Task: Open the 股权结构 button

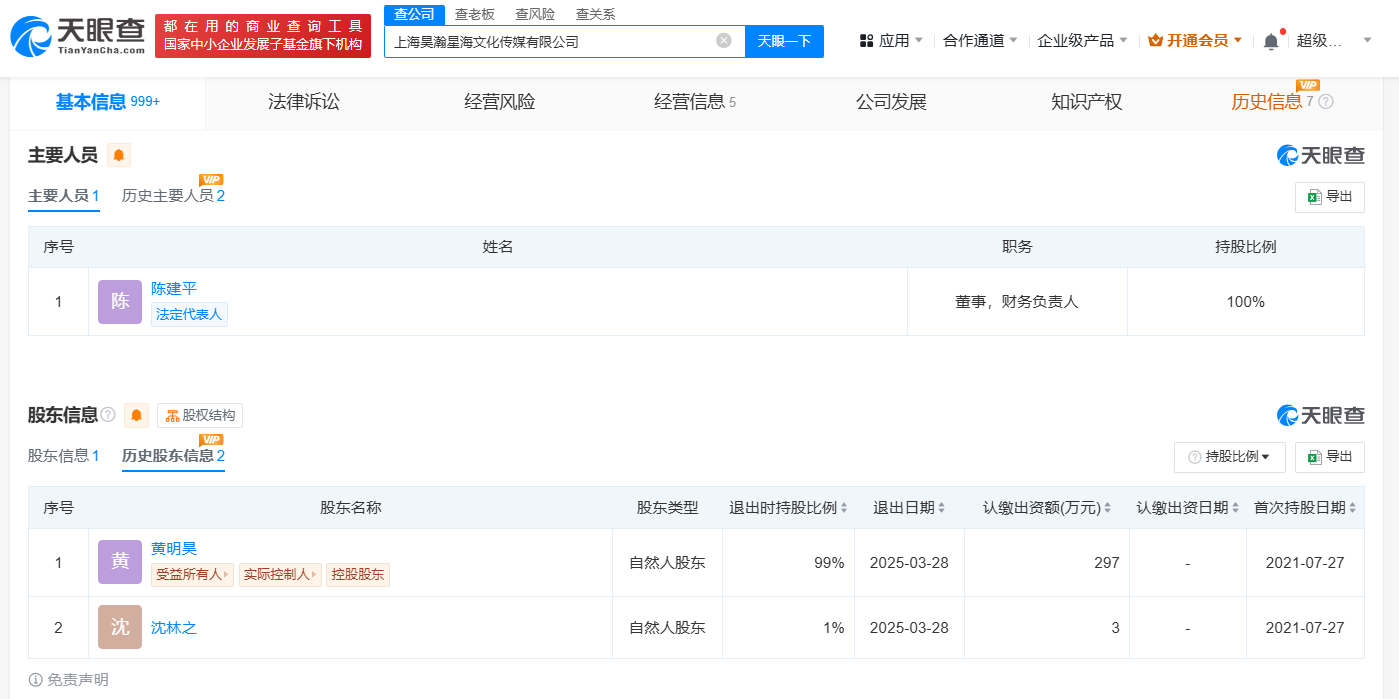Action: tap(200, 415)
